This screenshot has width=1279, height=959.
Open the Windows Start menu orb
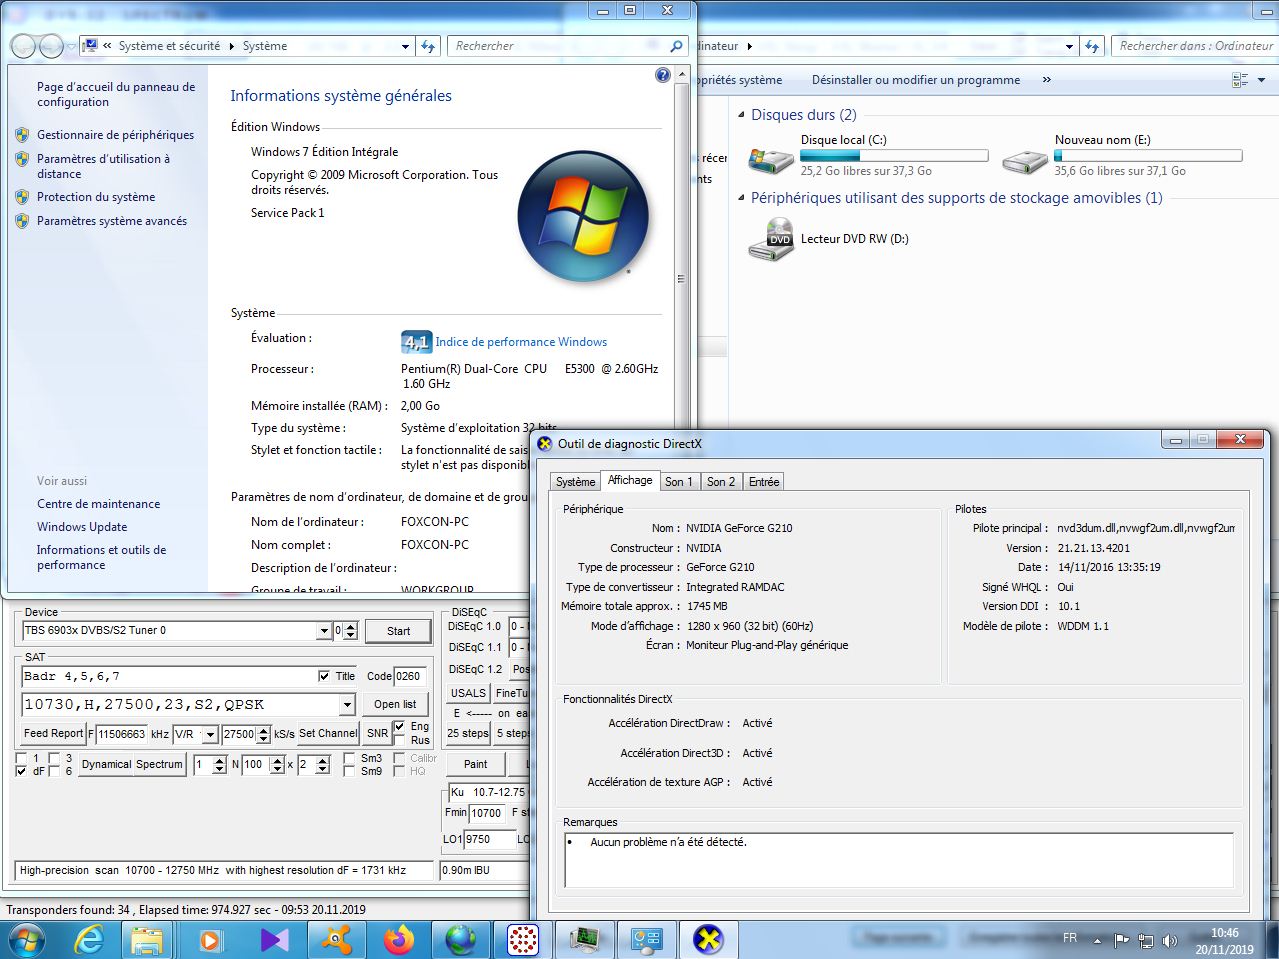(x=26, y=940)
